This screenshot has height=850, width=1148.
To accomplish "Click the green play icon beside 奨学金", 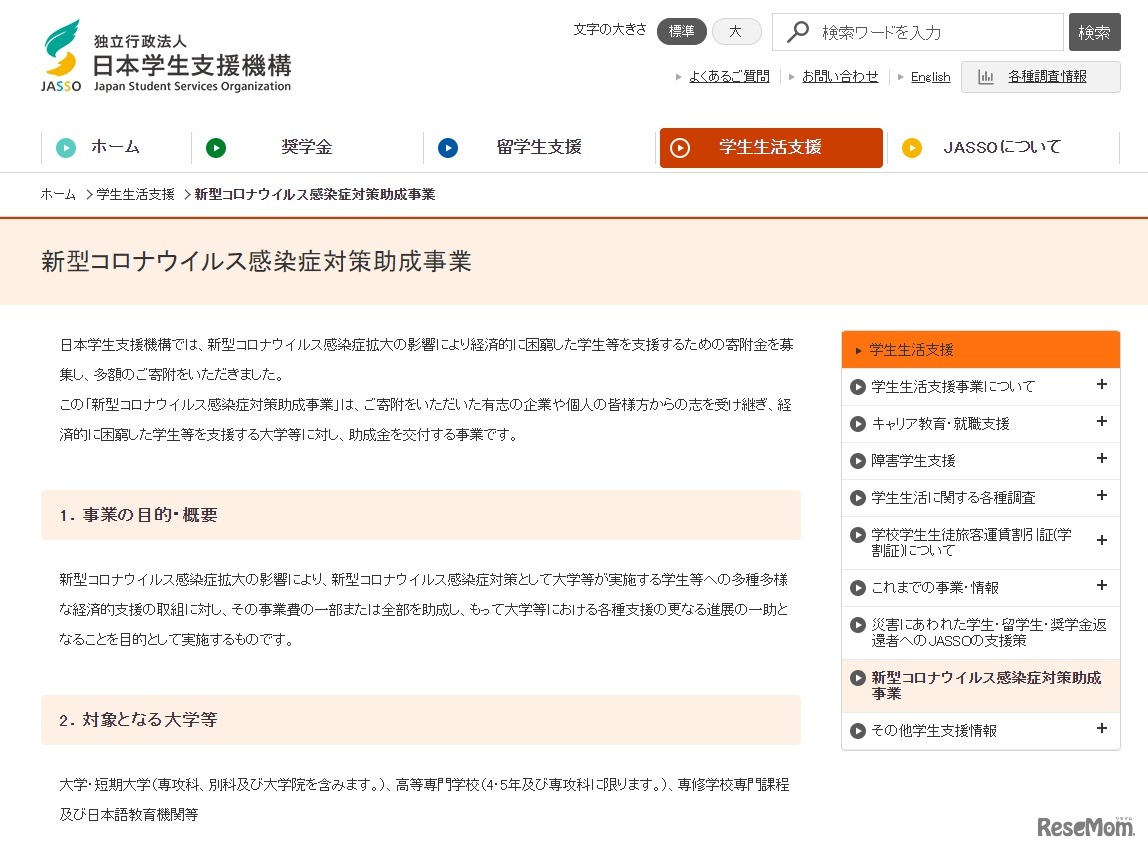I will coord(216,147).
